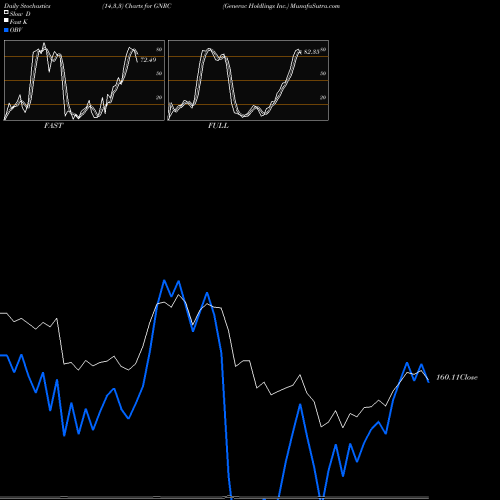This screenshot has width=500, height=500.
Task: Click the 50 axis label in FULL chart
Action: click(323, 73)
